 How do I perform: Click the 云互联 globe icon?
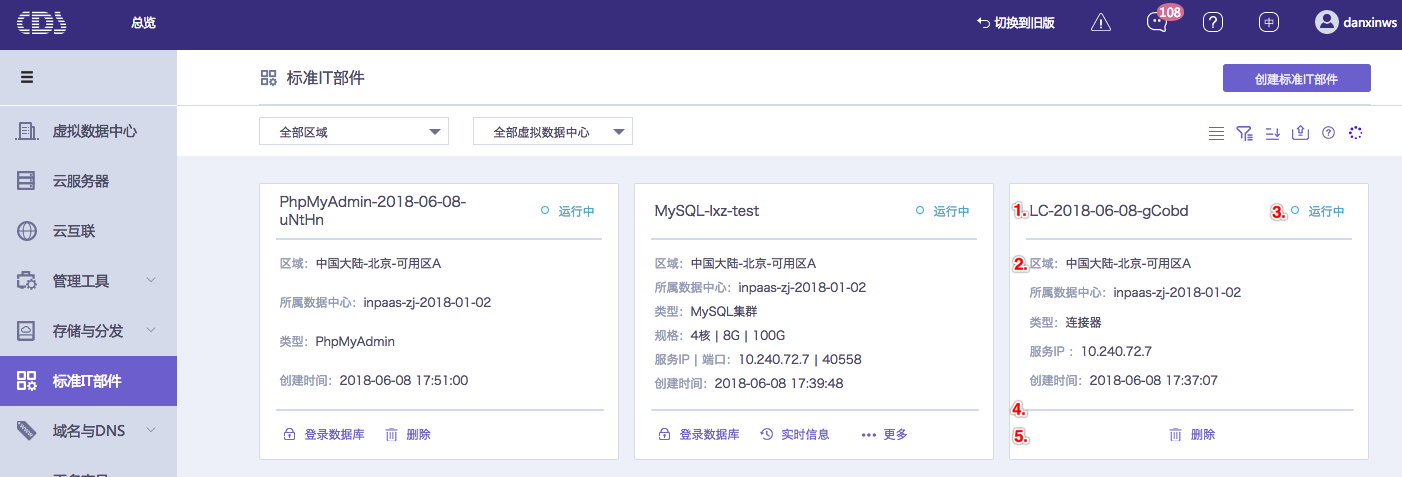click(x=27, y=231)
